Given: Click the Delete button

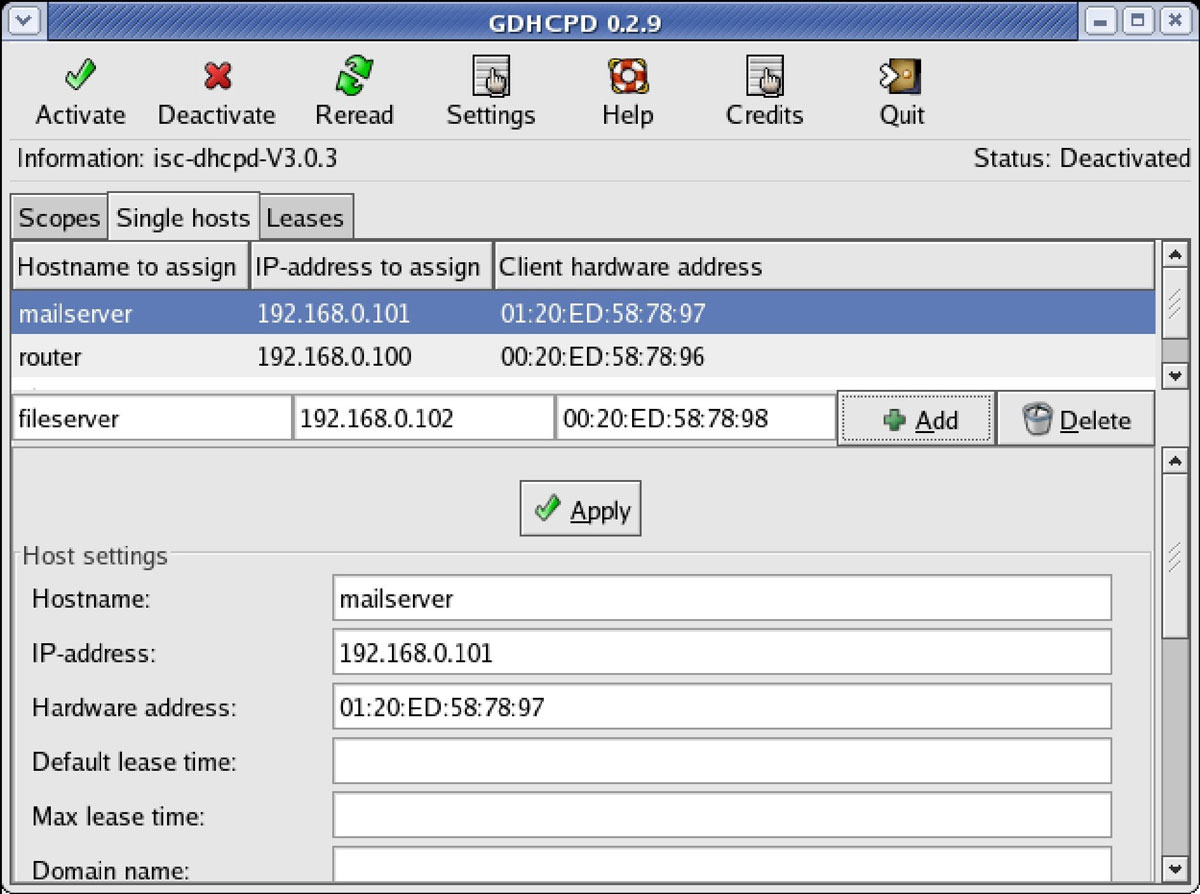Looking at the screenshot, I should click(1076, 420).
